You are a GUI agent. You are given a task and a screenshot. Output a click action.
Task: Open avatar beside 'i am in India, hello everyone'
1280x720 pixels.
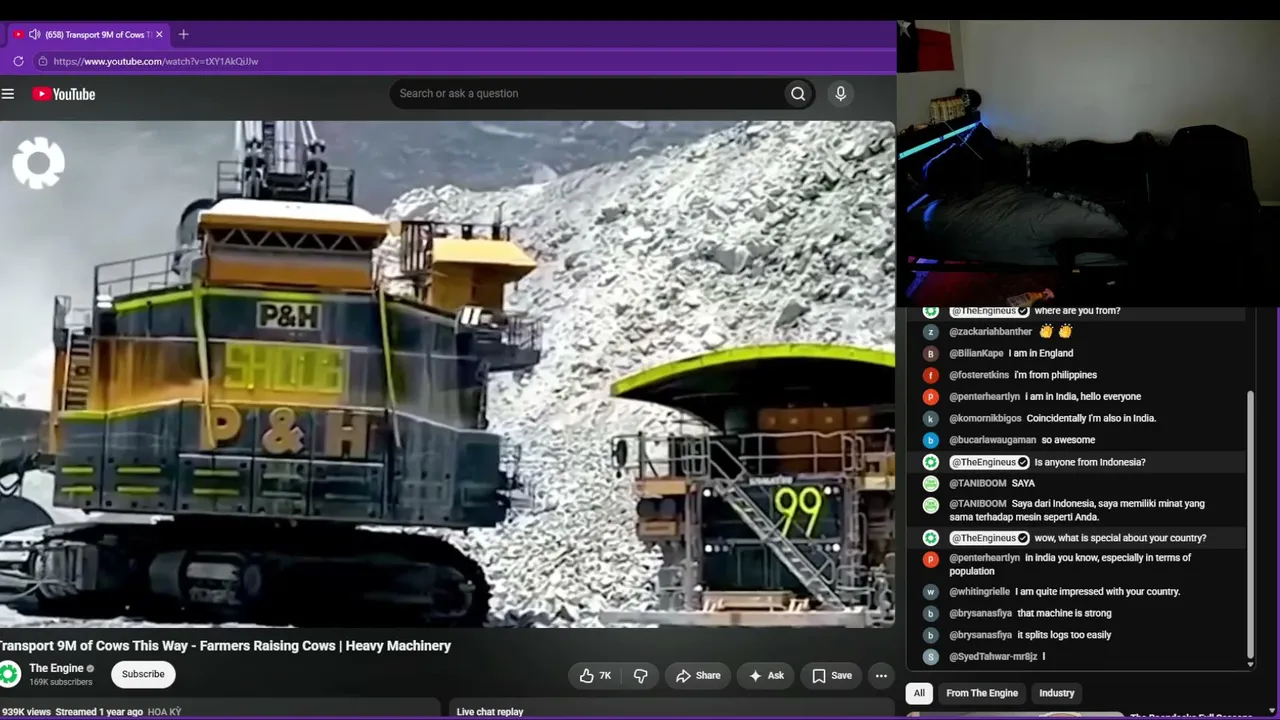931,397
